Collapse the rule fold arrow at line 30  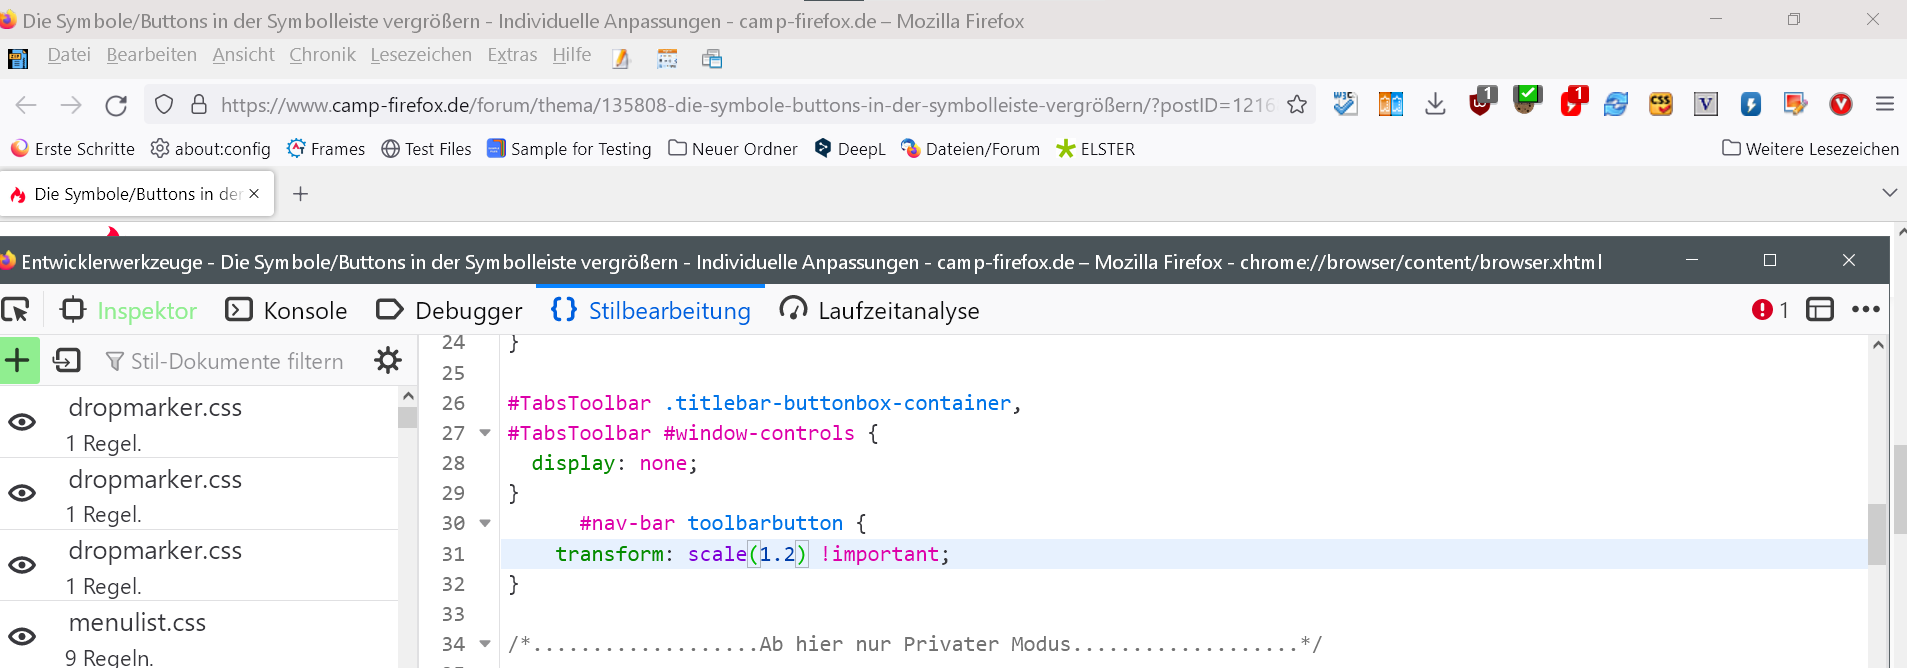pos(485,523)
